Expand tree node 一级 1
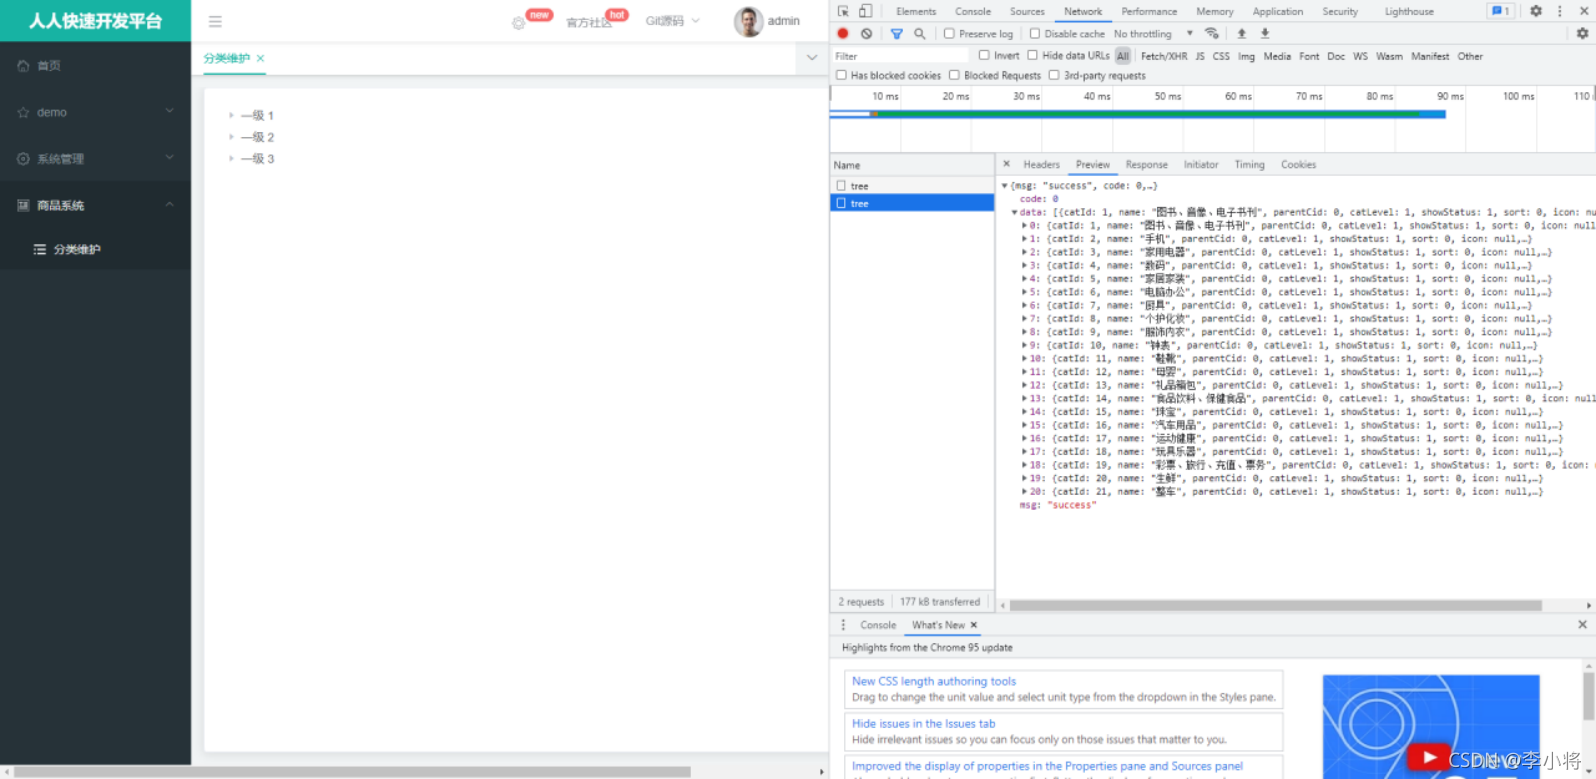 coord(231,115)
